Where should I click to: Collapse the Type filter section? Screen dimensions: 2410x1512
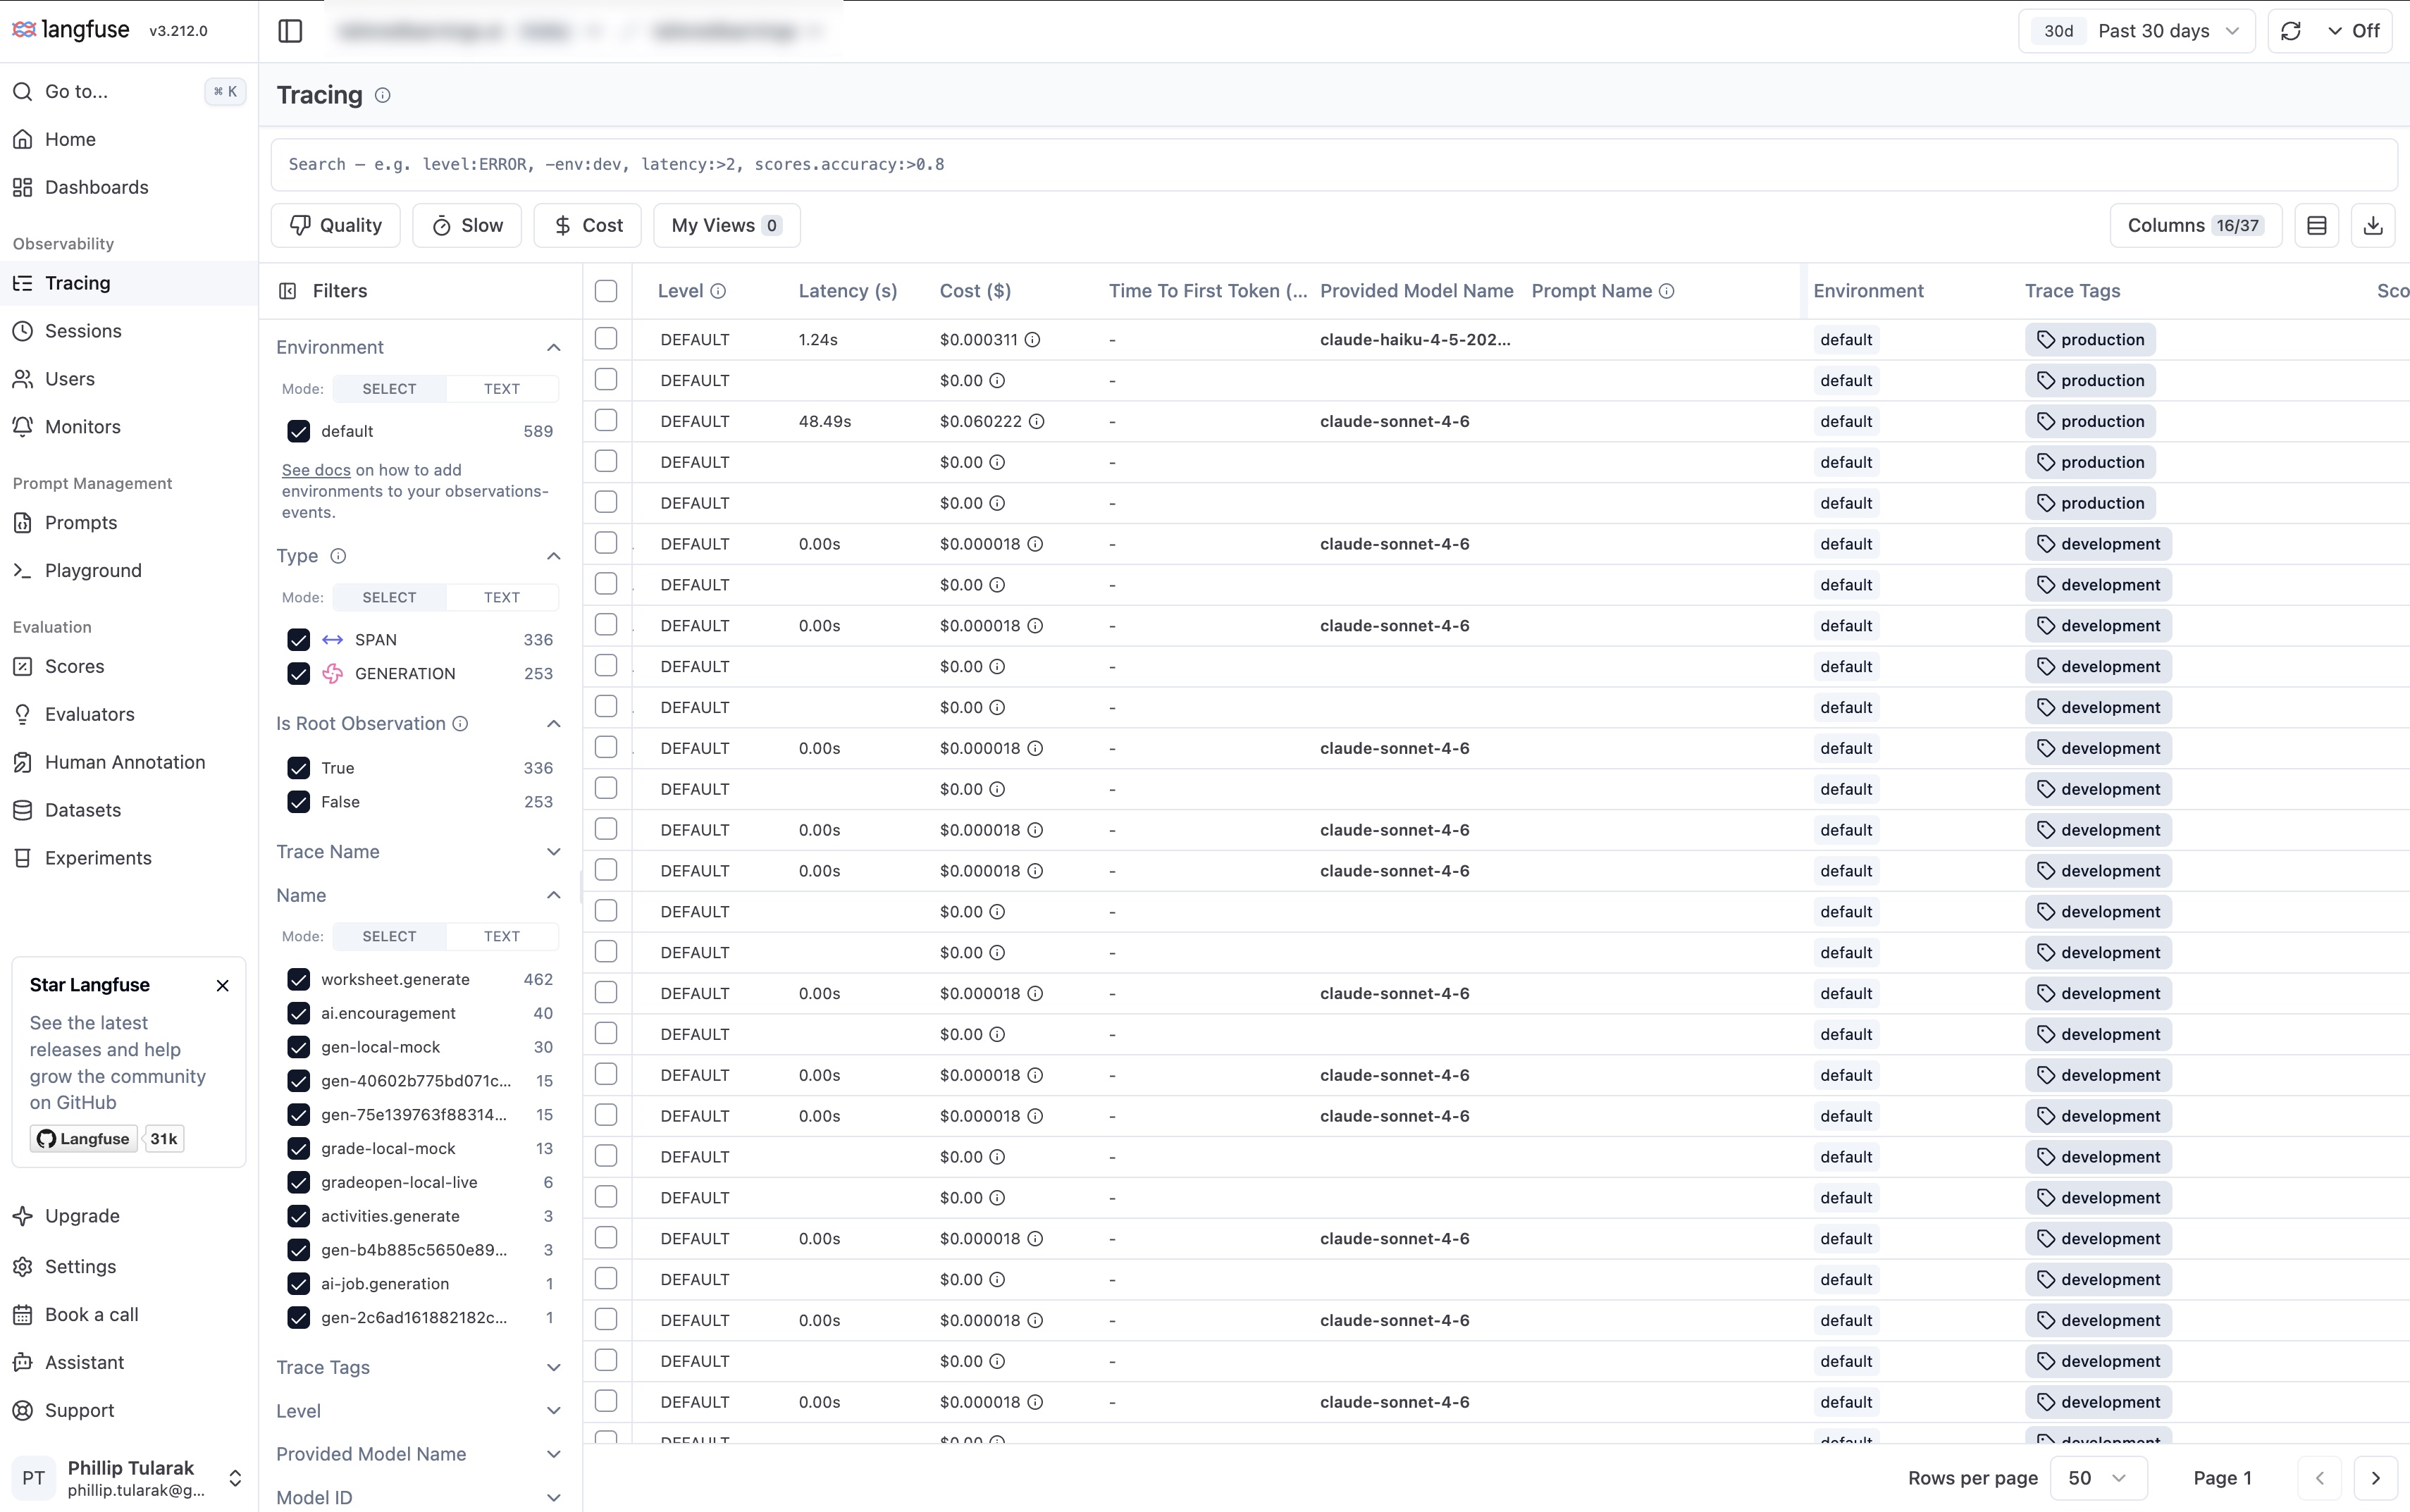click(x=553, y=556)
